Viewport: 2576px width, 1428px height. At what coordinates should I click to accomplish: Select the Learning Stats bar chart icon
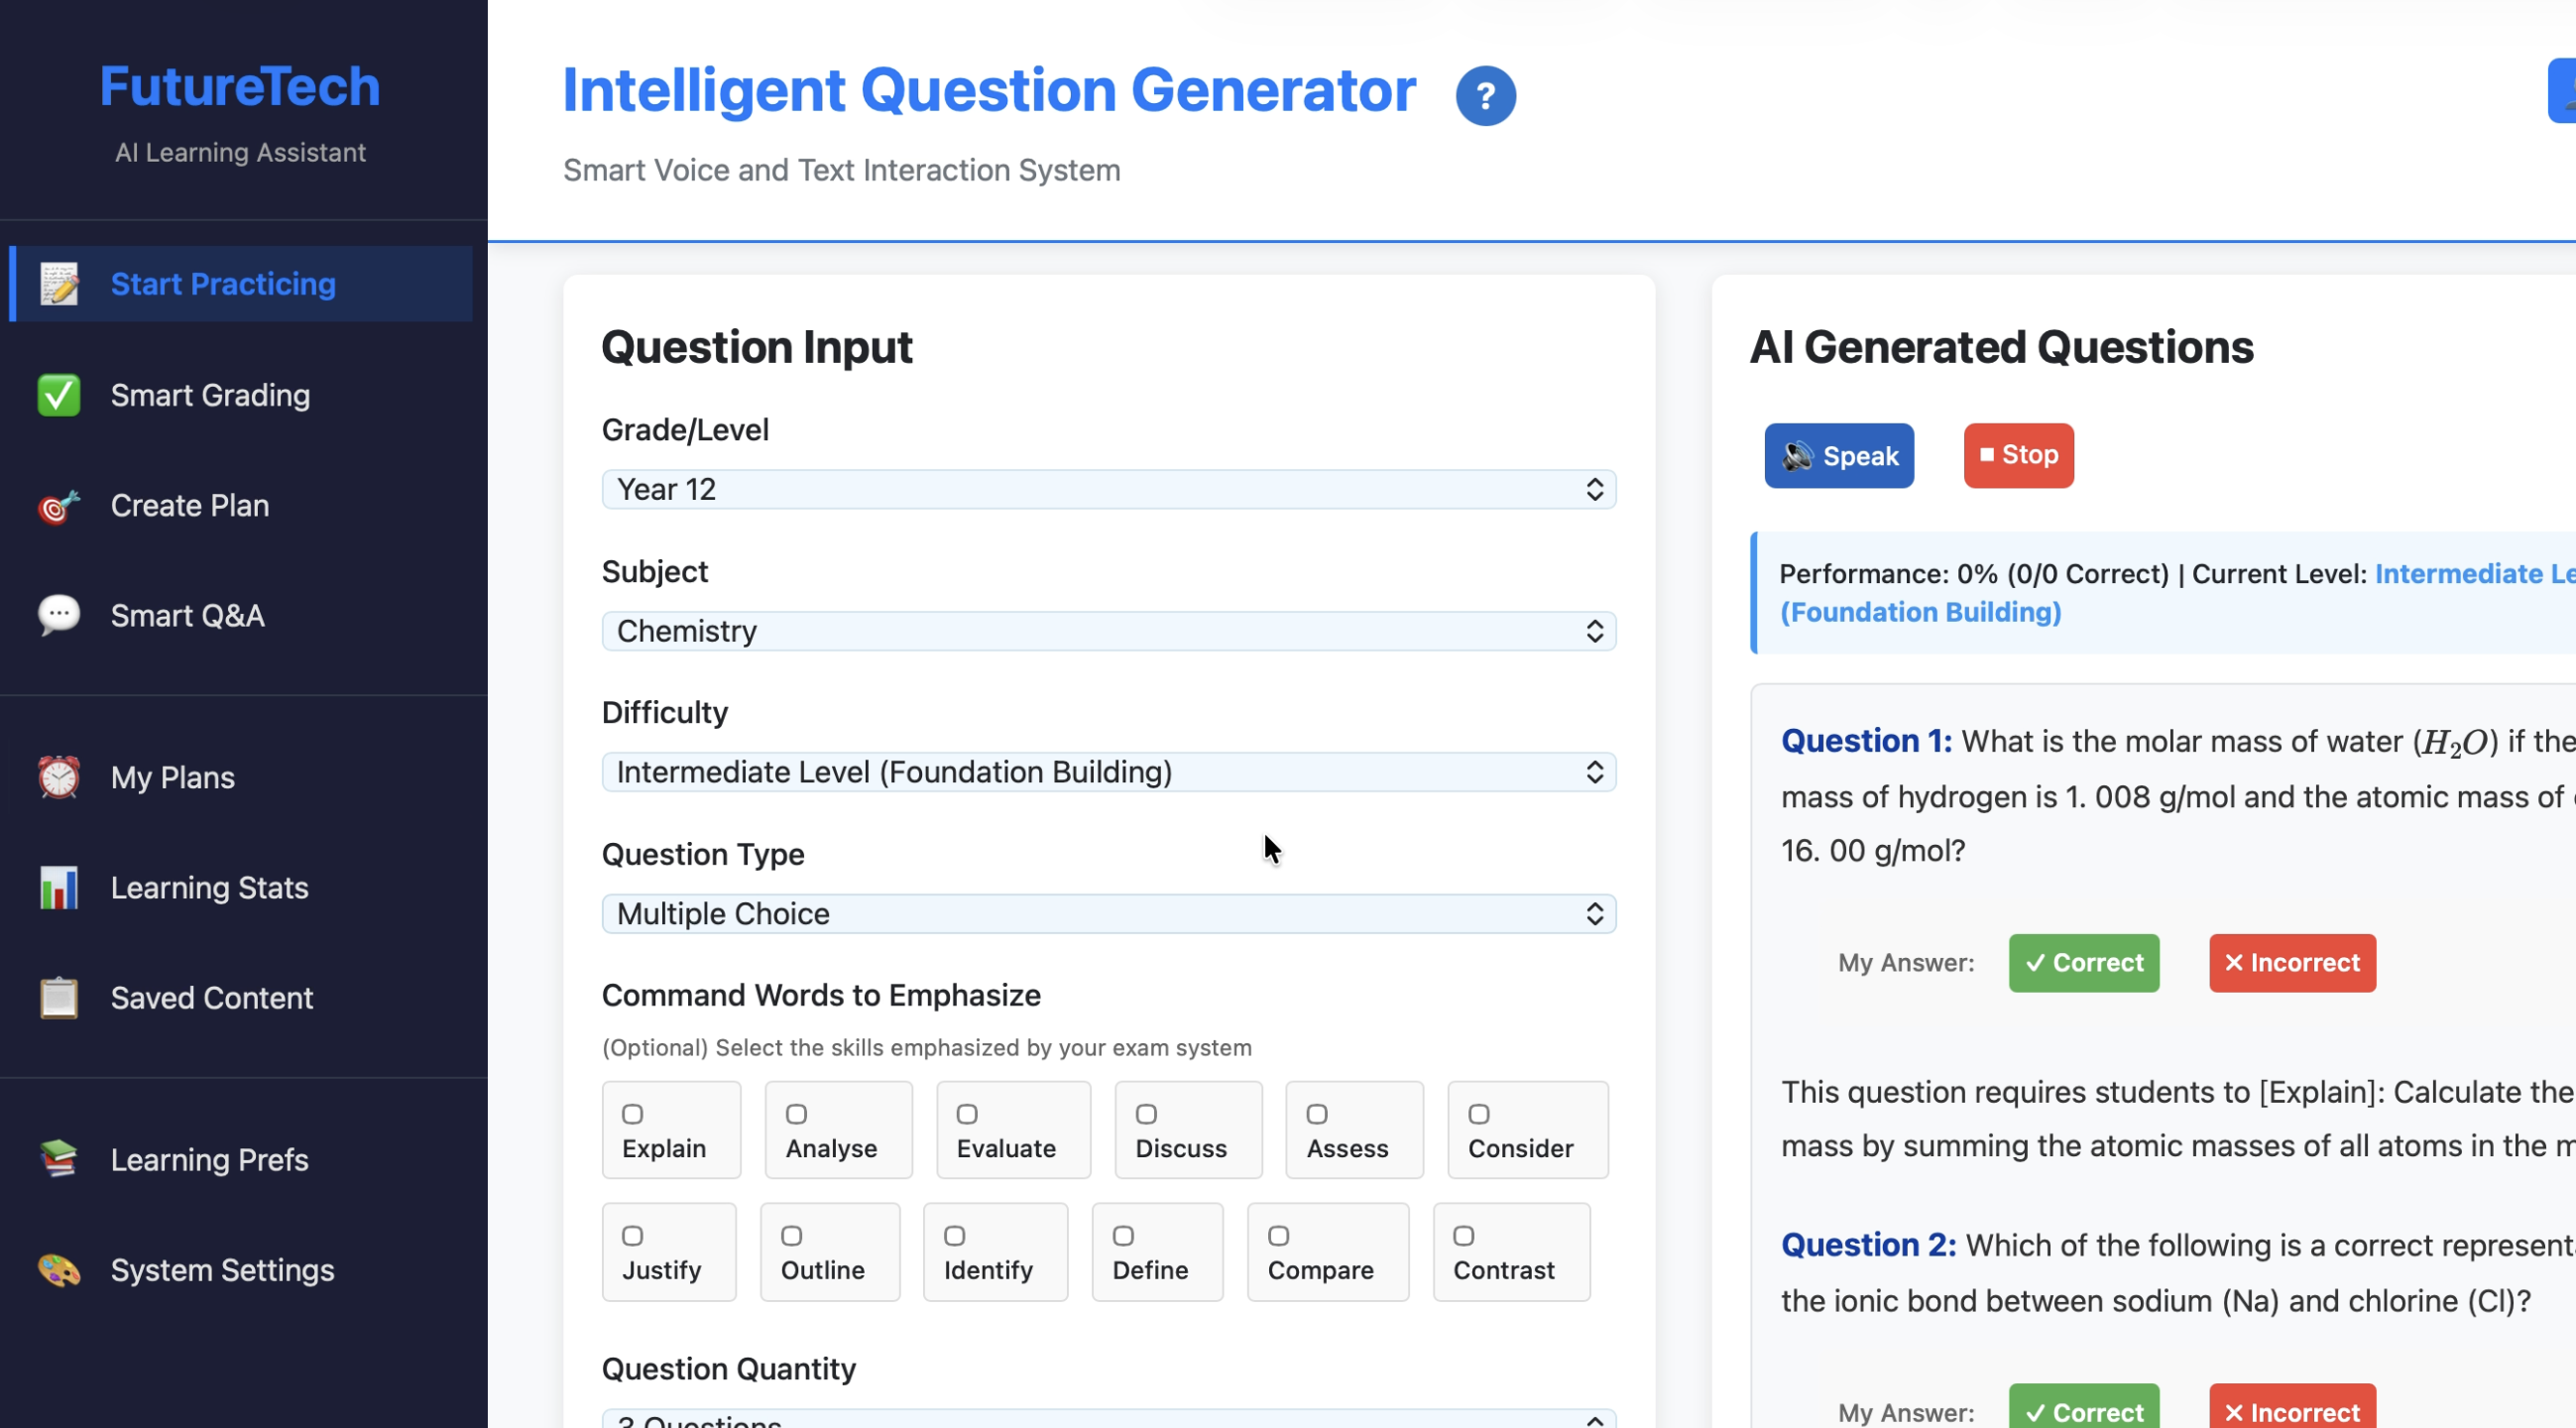point(59,887)
